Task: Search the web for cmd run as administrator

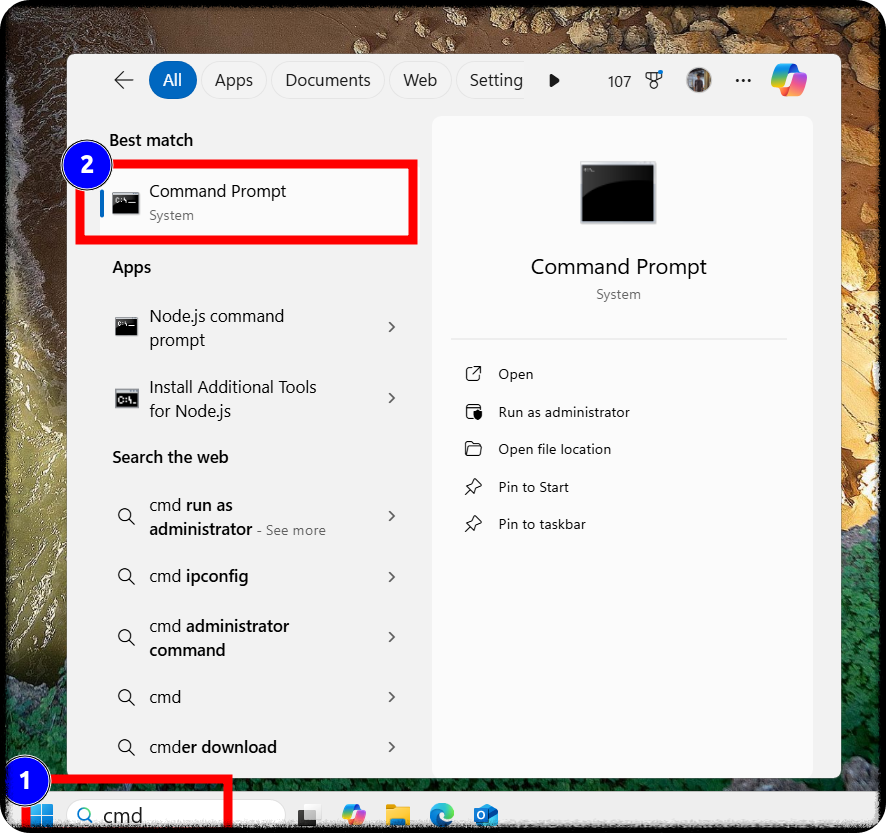Action: pyautogui.click(x=253, y=517)
